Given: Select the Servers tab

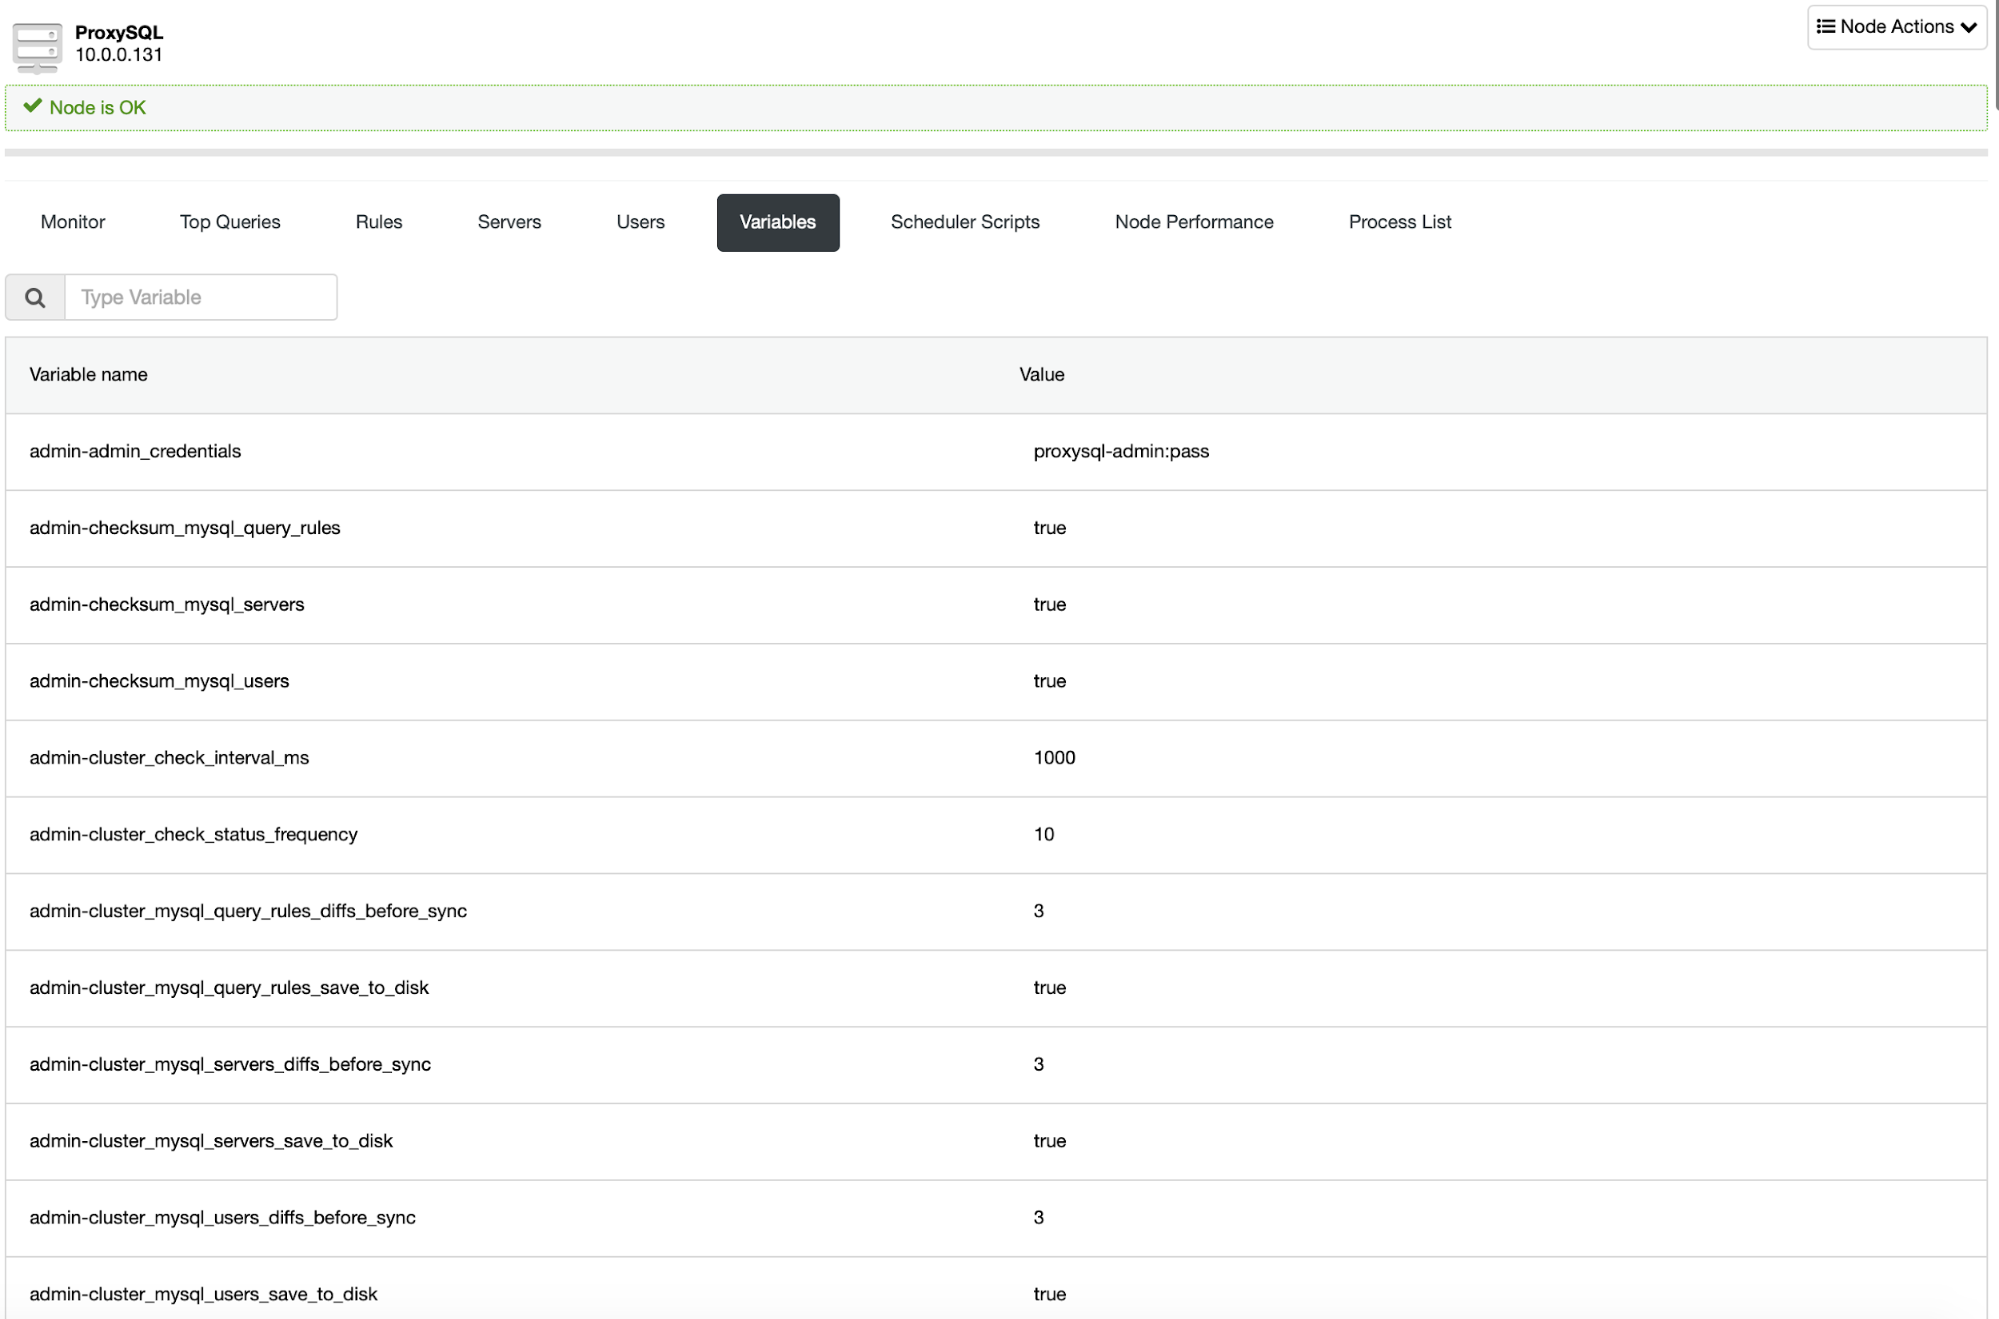Looking at the screenshot, I should pyautogui.click(x=509, y=222).
